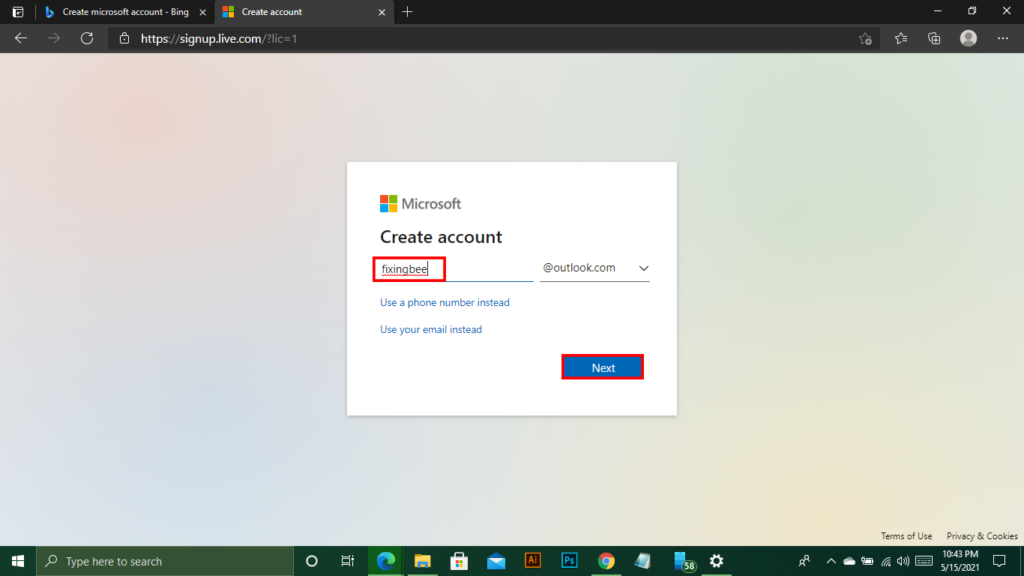The image size is (1024, 576).
Task: Open Microsoft Edge from taskbar
Action: [x=385, y=561]
